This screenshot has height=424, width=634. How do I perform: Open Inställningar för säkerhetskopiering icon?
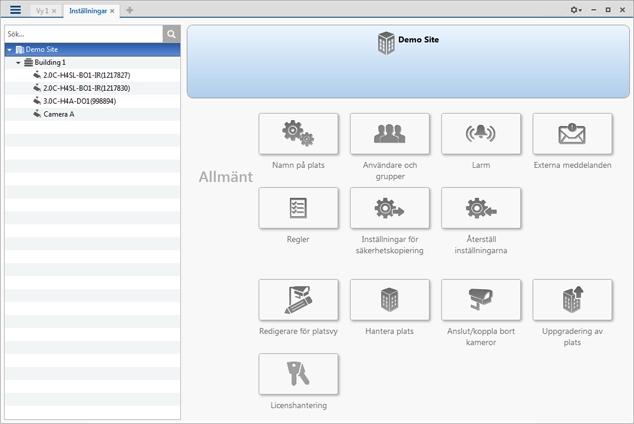point(390,208)
